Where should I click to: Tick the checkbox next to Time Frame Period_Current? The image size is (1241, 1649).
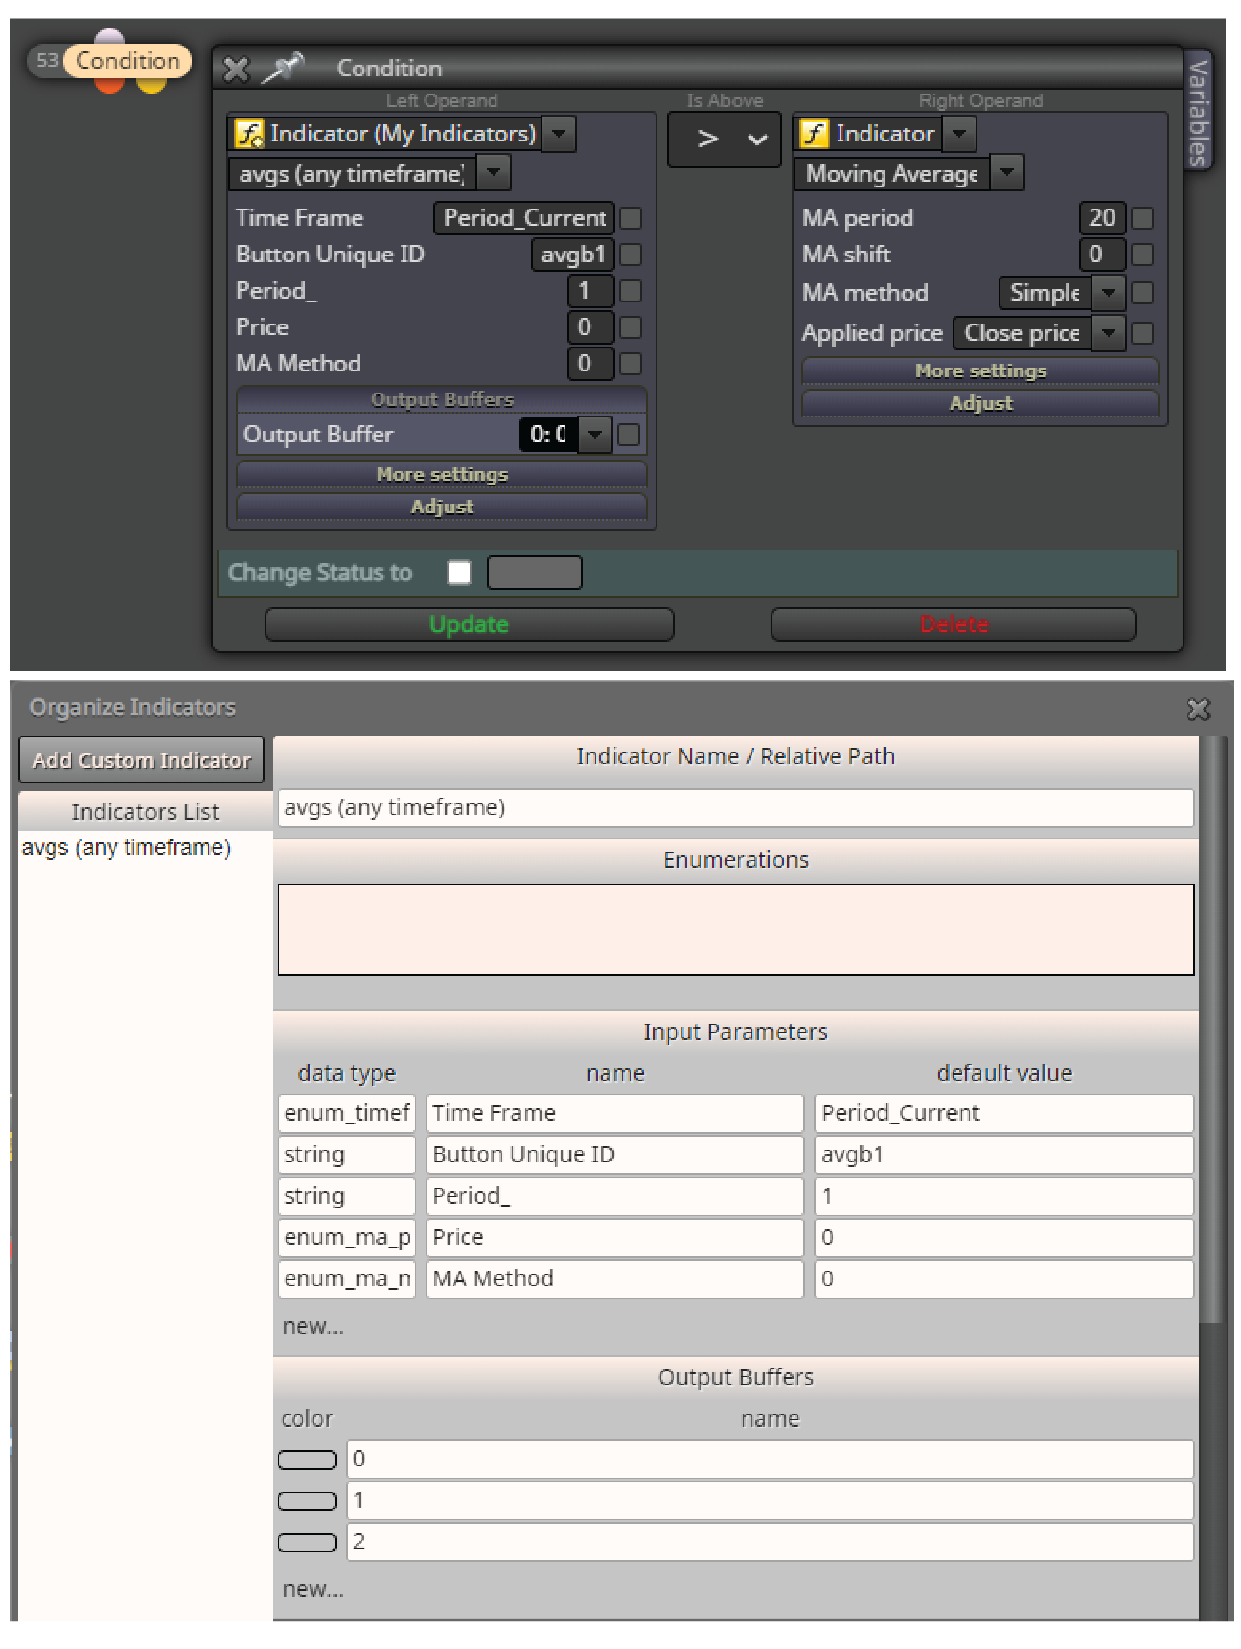pyautogui.click(x=631, y=218)
